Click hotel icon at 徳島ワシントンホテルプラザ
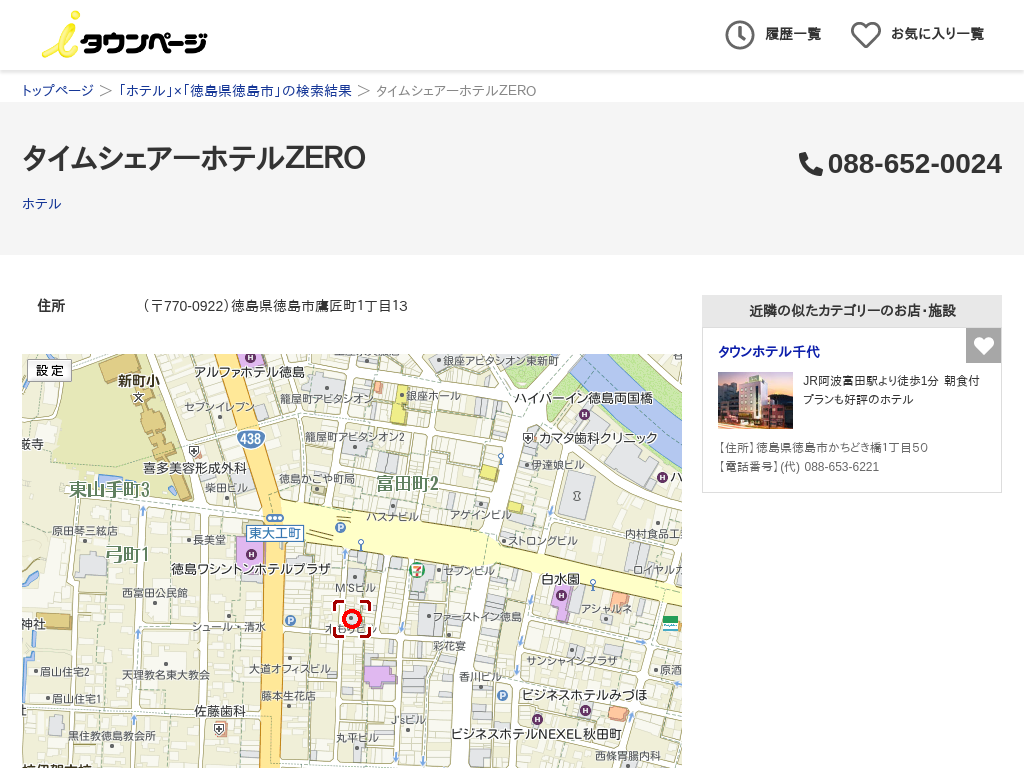 pos(251,554)
